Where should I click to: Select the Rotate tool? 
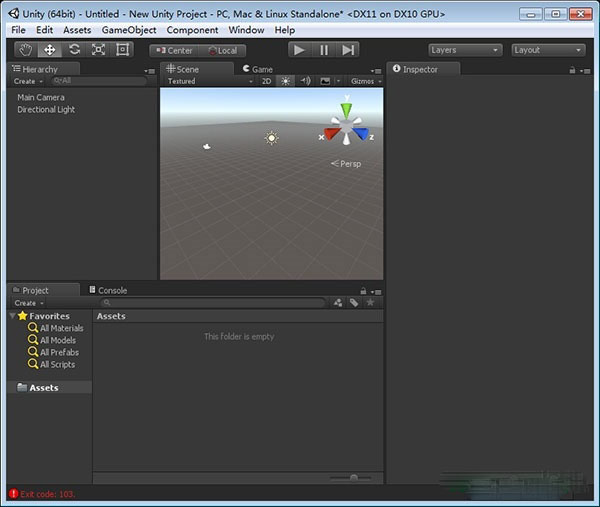pos(74,50)
